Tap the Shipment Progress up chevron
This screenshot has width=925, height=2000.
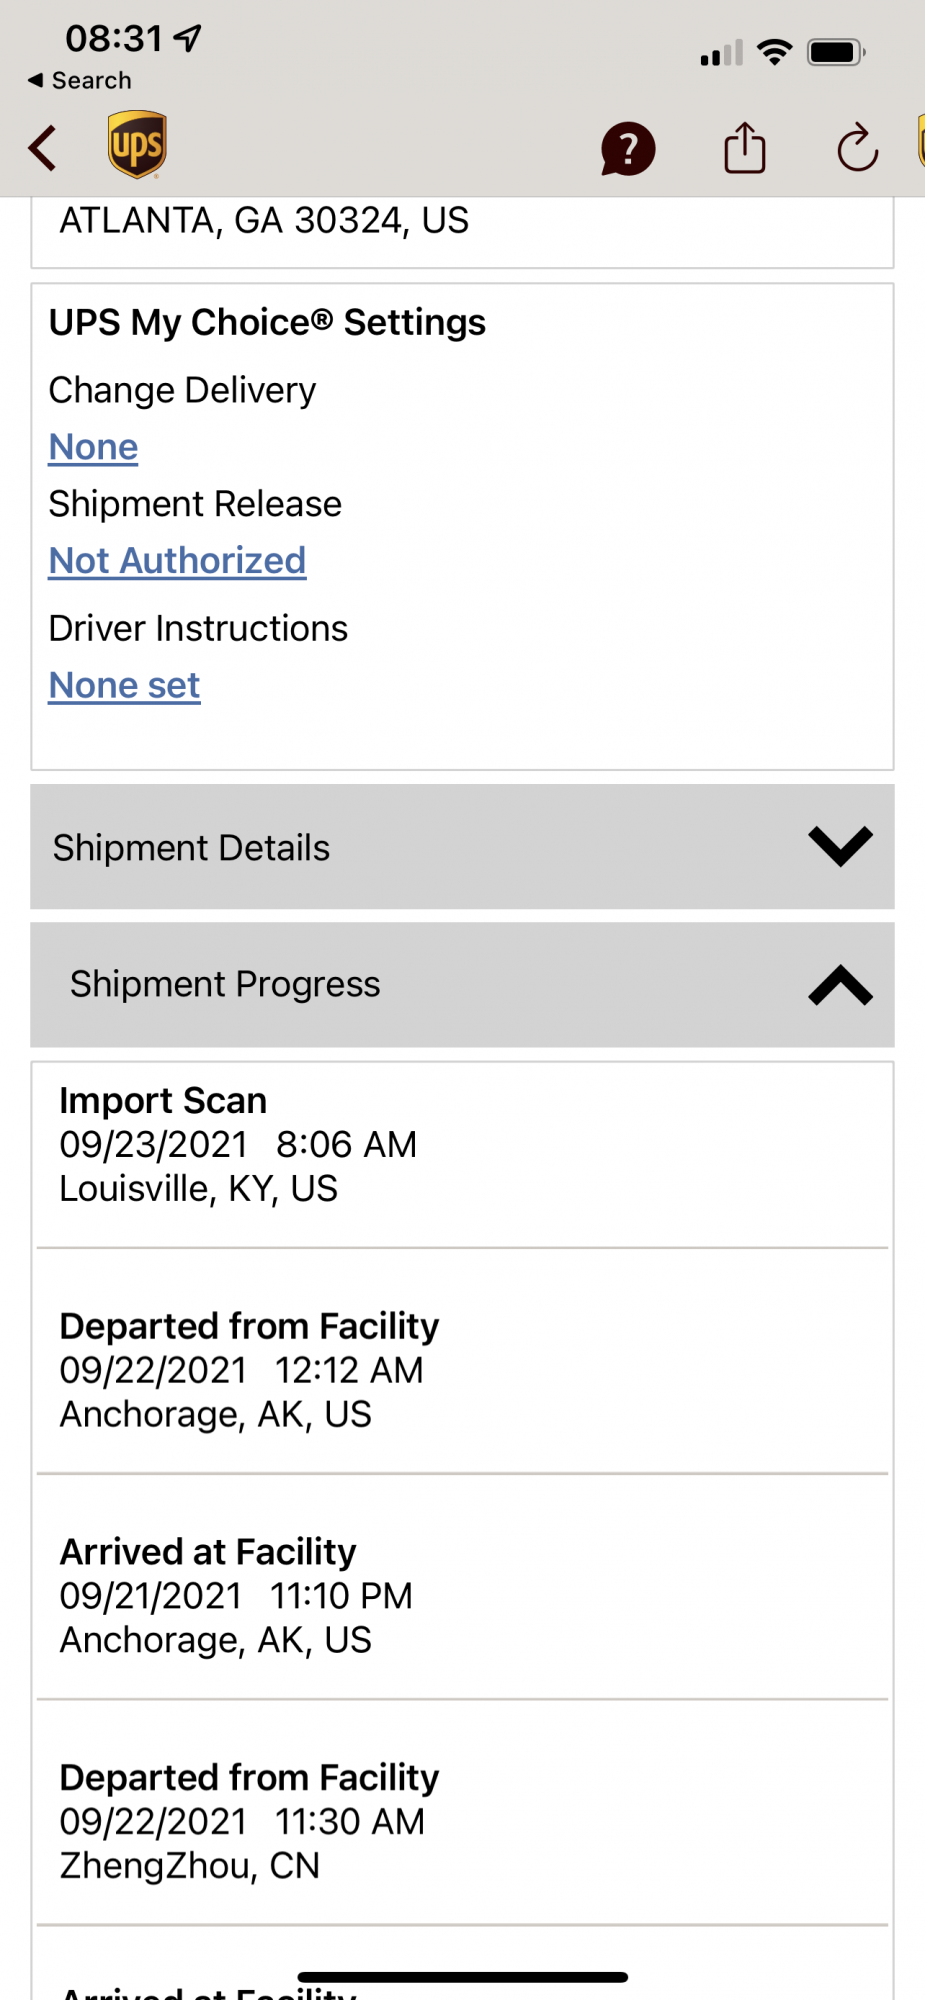840,985
